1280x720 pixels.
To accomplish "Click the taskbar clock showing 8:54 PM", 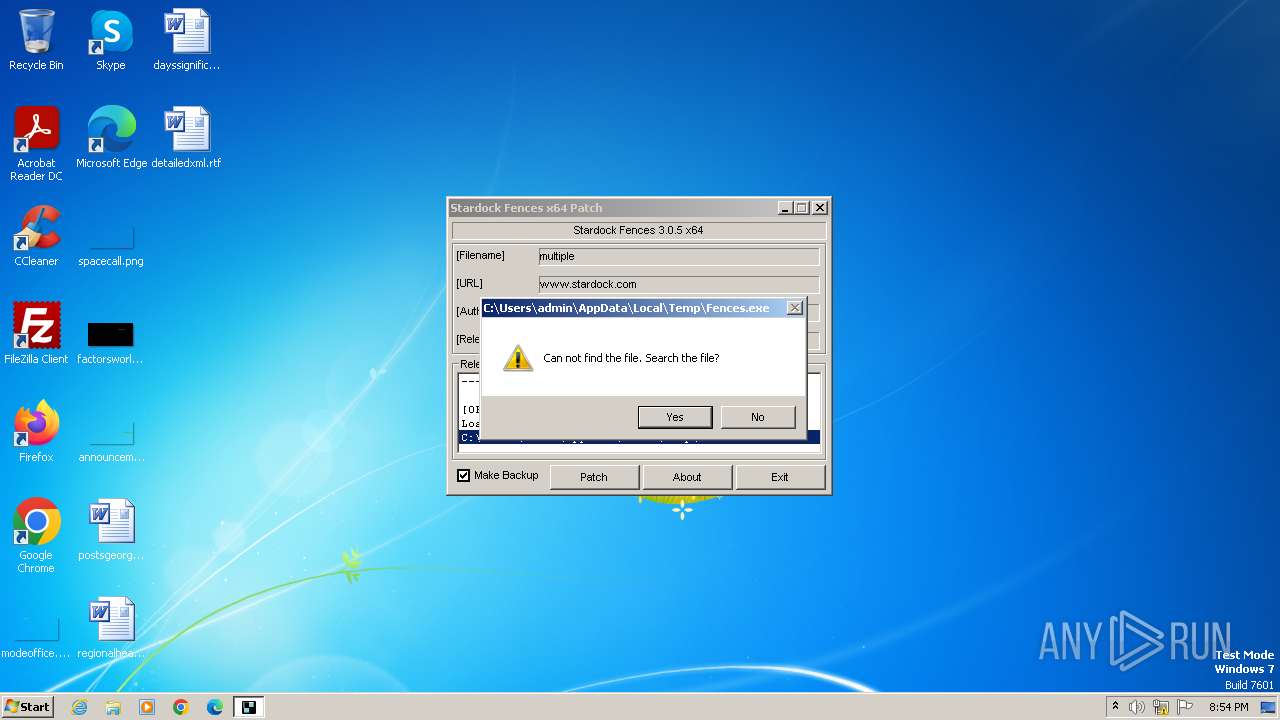I will 1228,707.
